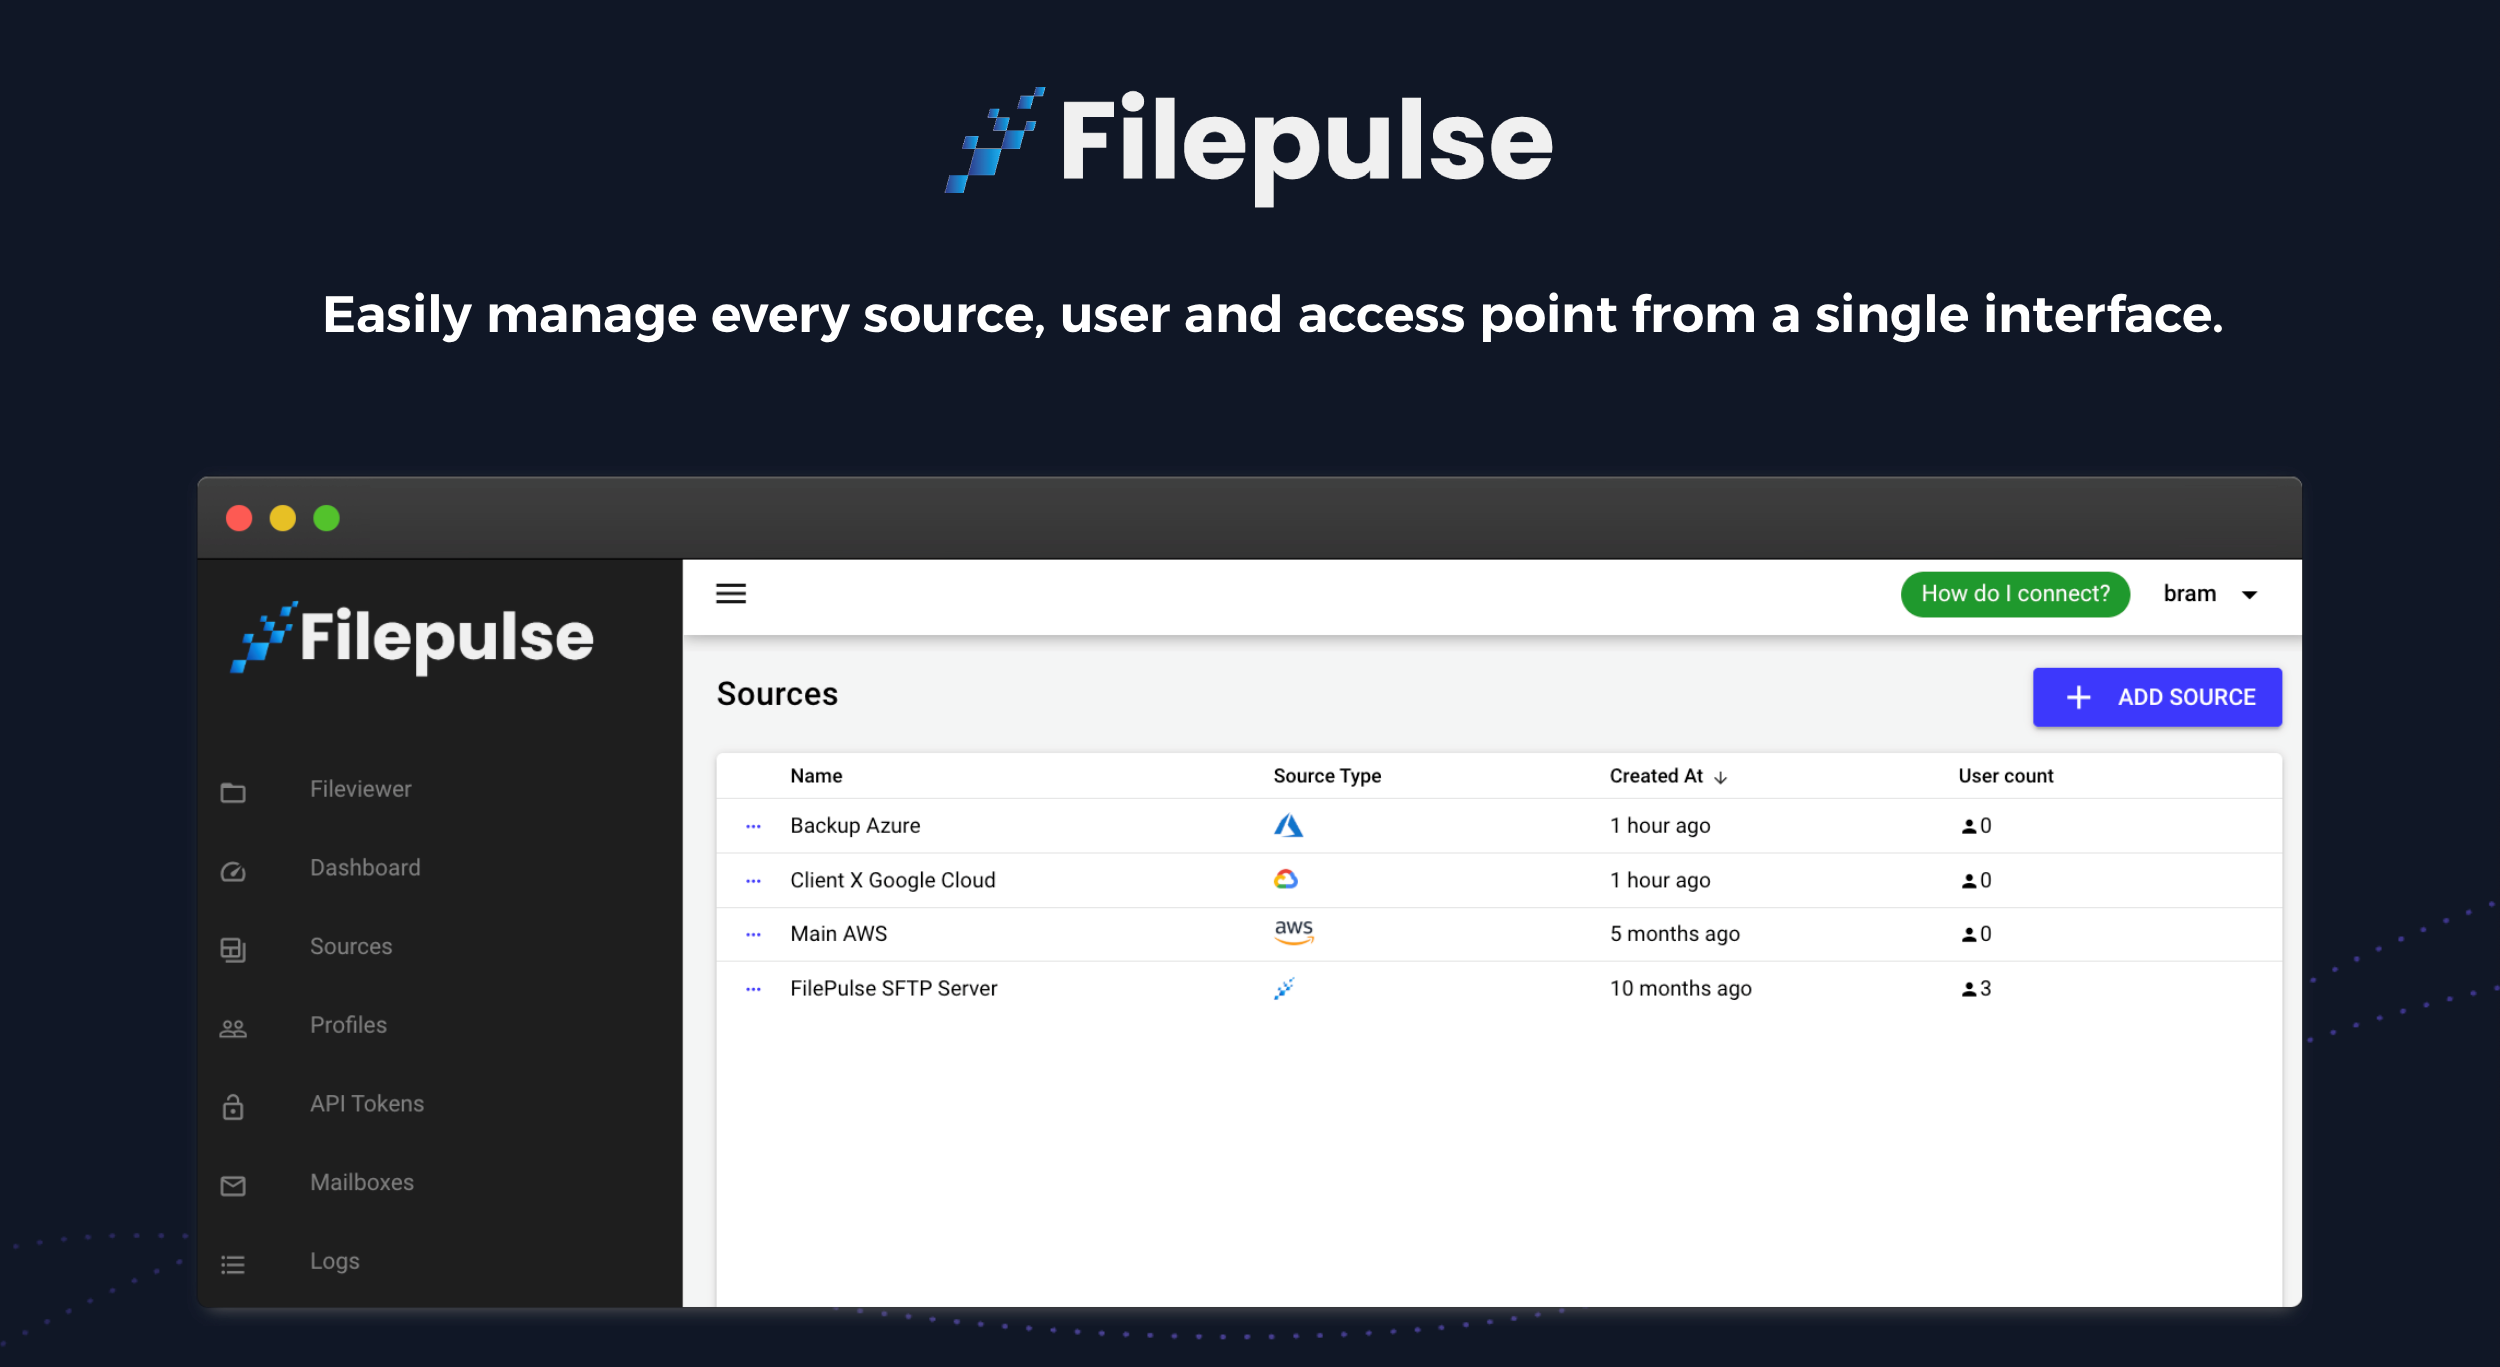Click the Sources icon in the sidebar
The image size is (2500, 1367).
tap(233, 950)
